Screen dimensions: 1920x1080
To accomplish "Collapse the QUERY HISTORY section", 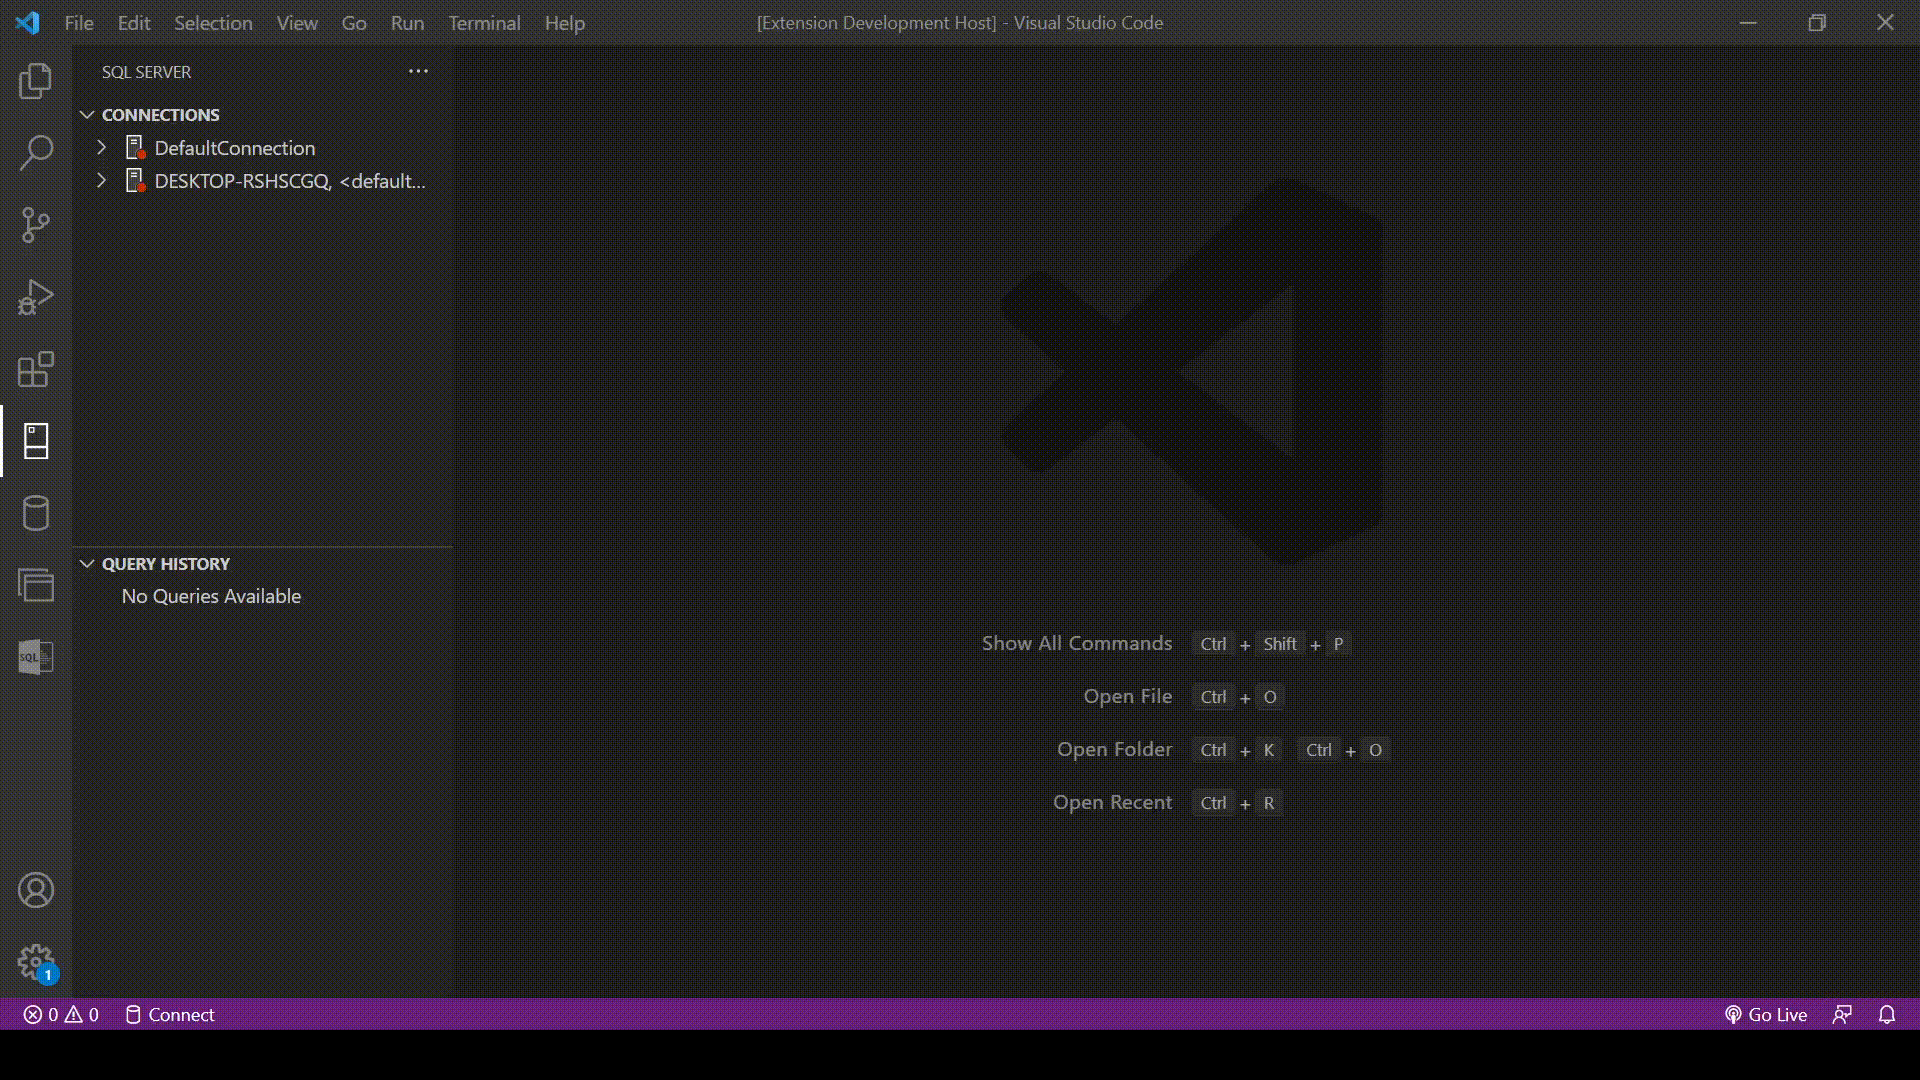I will click(87, 563).
